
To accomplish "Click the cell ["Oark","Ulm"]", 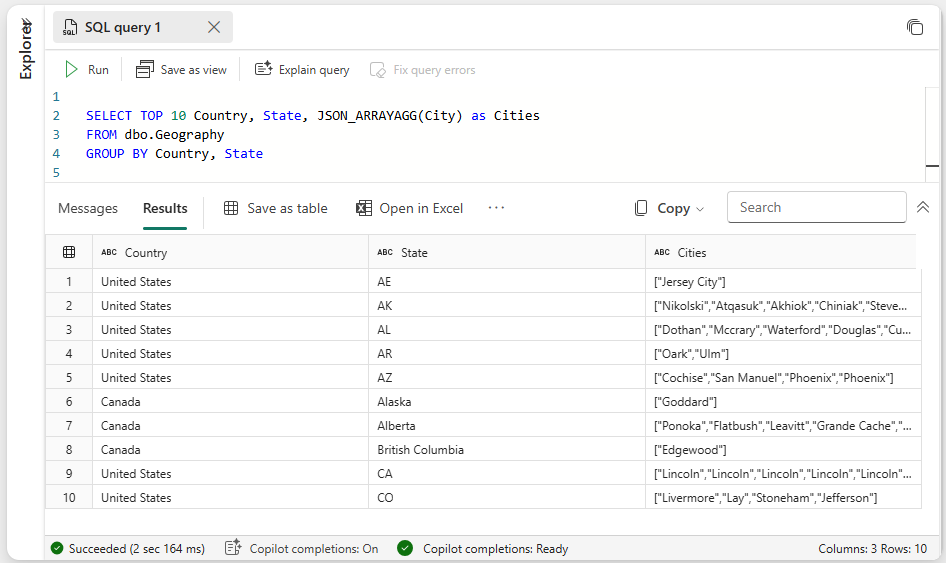I will tap(783, 354).
